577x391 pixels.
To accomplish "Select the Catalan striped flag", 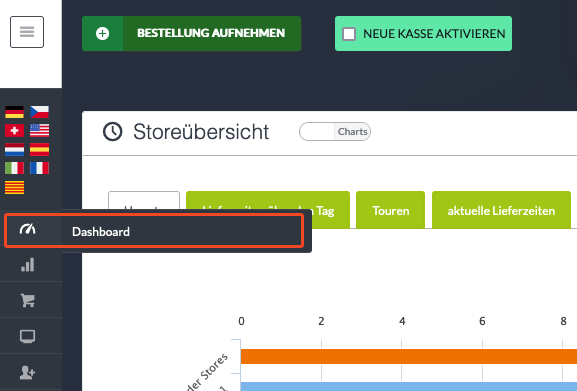I will pyautogui.click(x=15, y=188).
